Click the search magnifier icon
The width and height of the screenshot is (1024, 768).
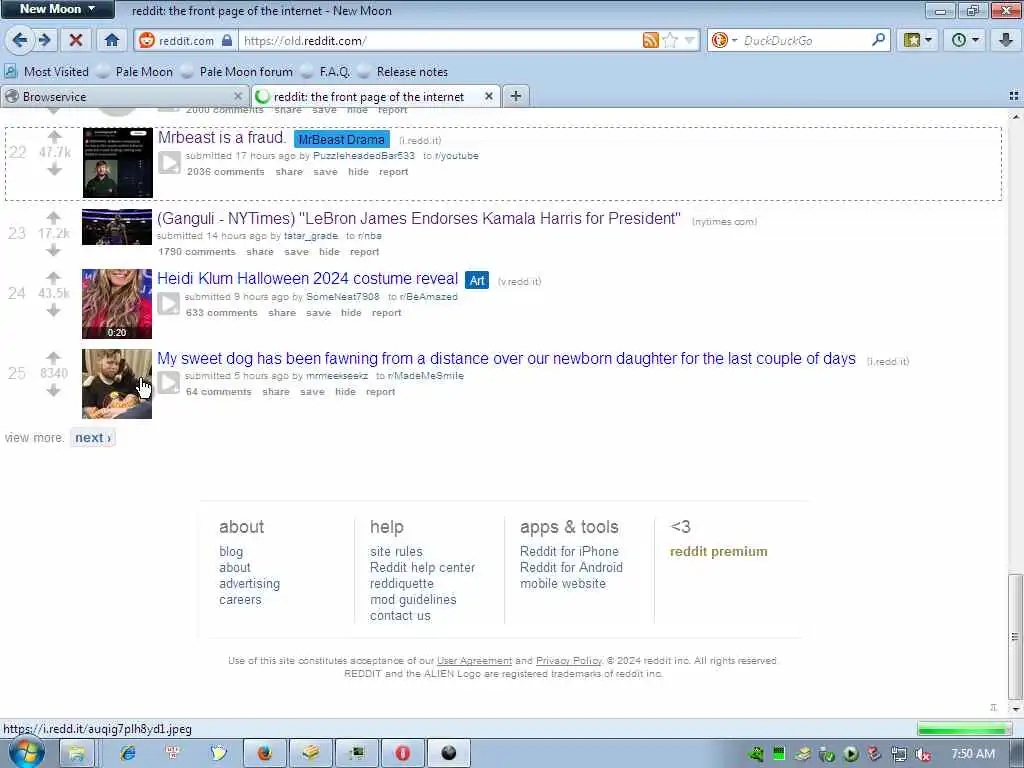[x=878, y=40]
